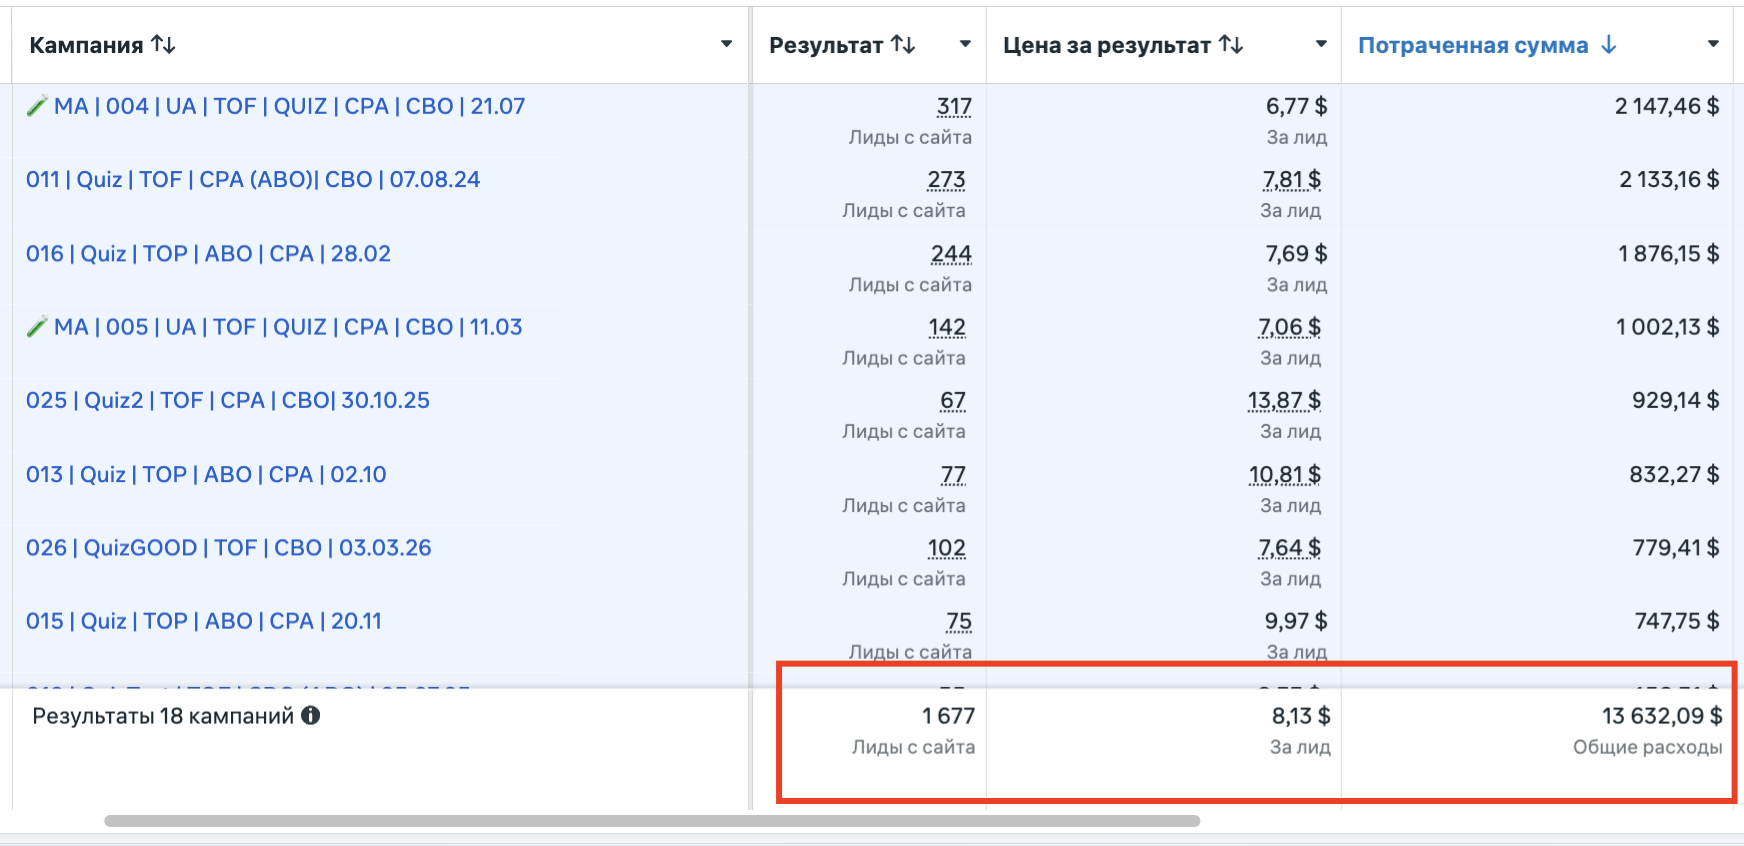
Task: Click the horizontal scrollbar below the table
Action: 652,821
